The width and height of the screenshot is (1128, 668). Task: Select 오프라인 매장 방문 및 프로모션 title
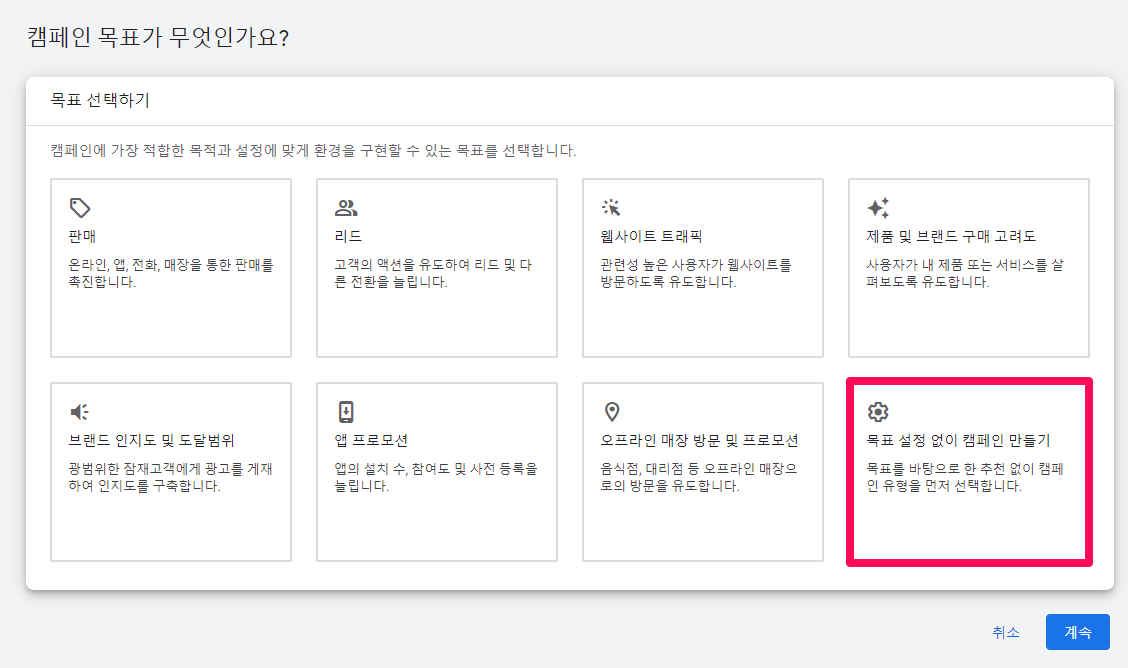tap(699, 440)
